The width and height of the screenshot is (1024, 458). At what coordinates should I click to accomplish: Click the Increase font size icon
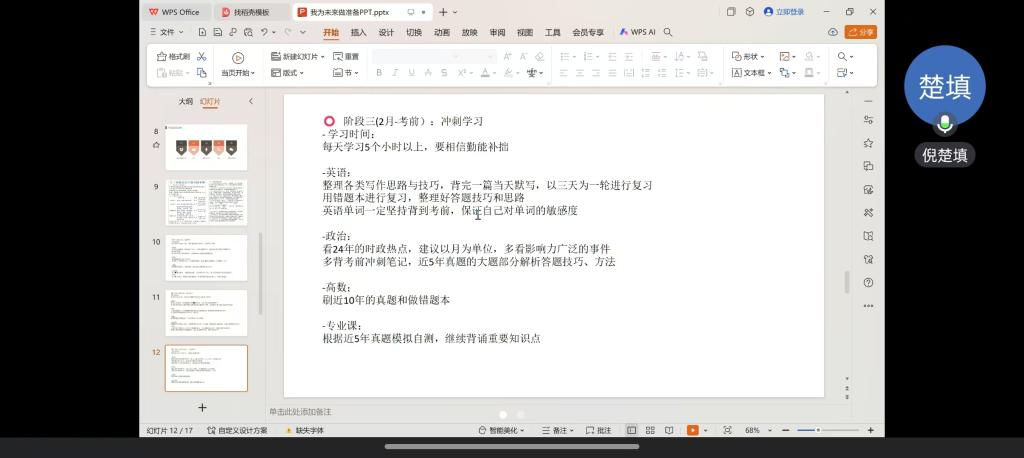tap(507, 57)
